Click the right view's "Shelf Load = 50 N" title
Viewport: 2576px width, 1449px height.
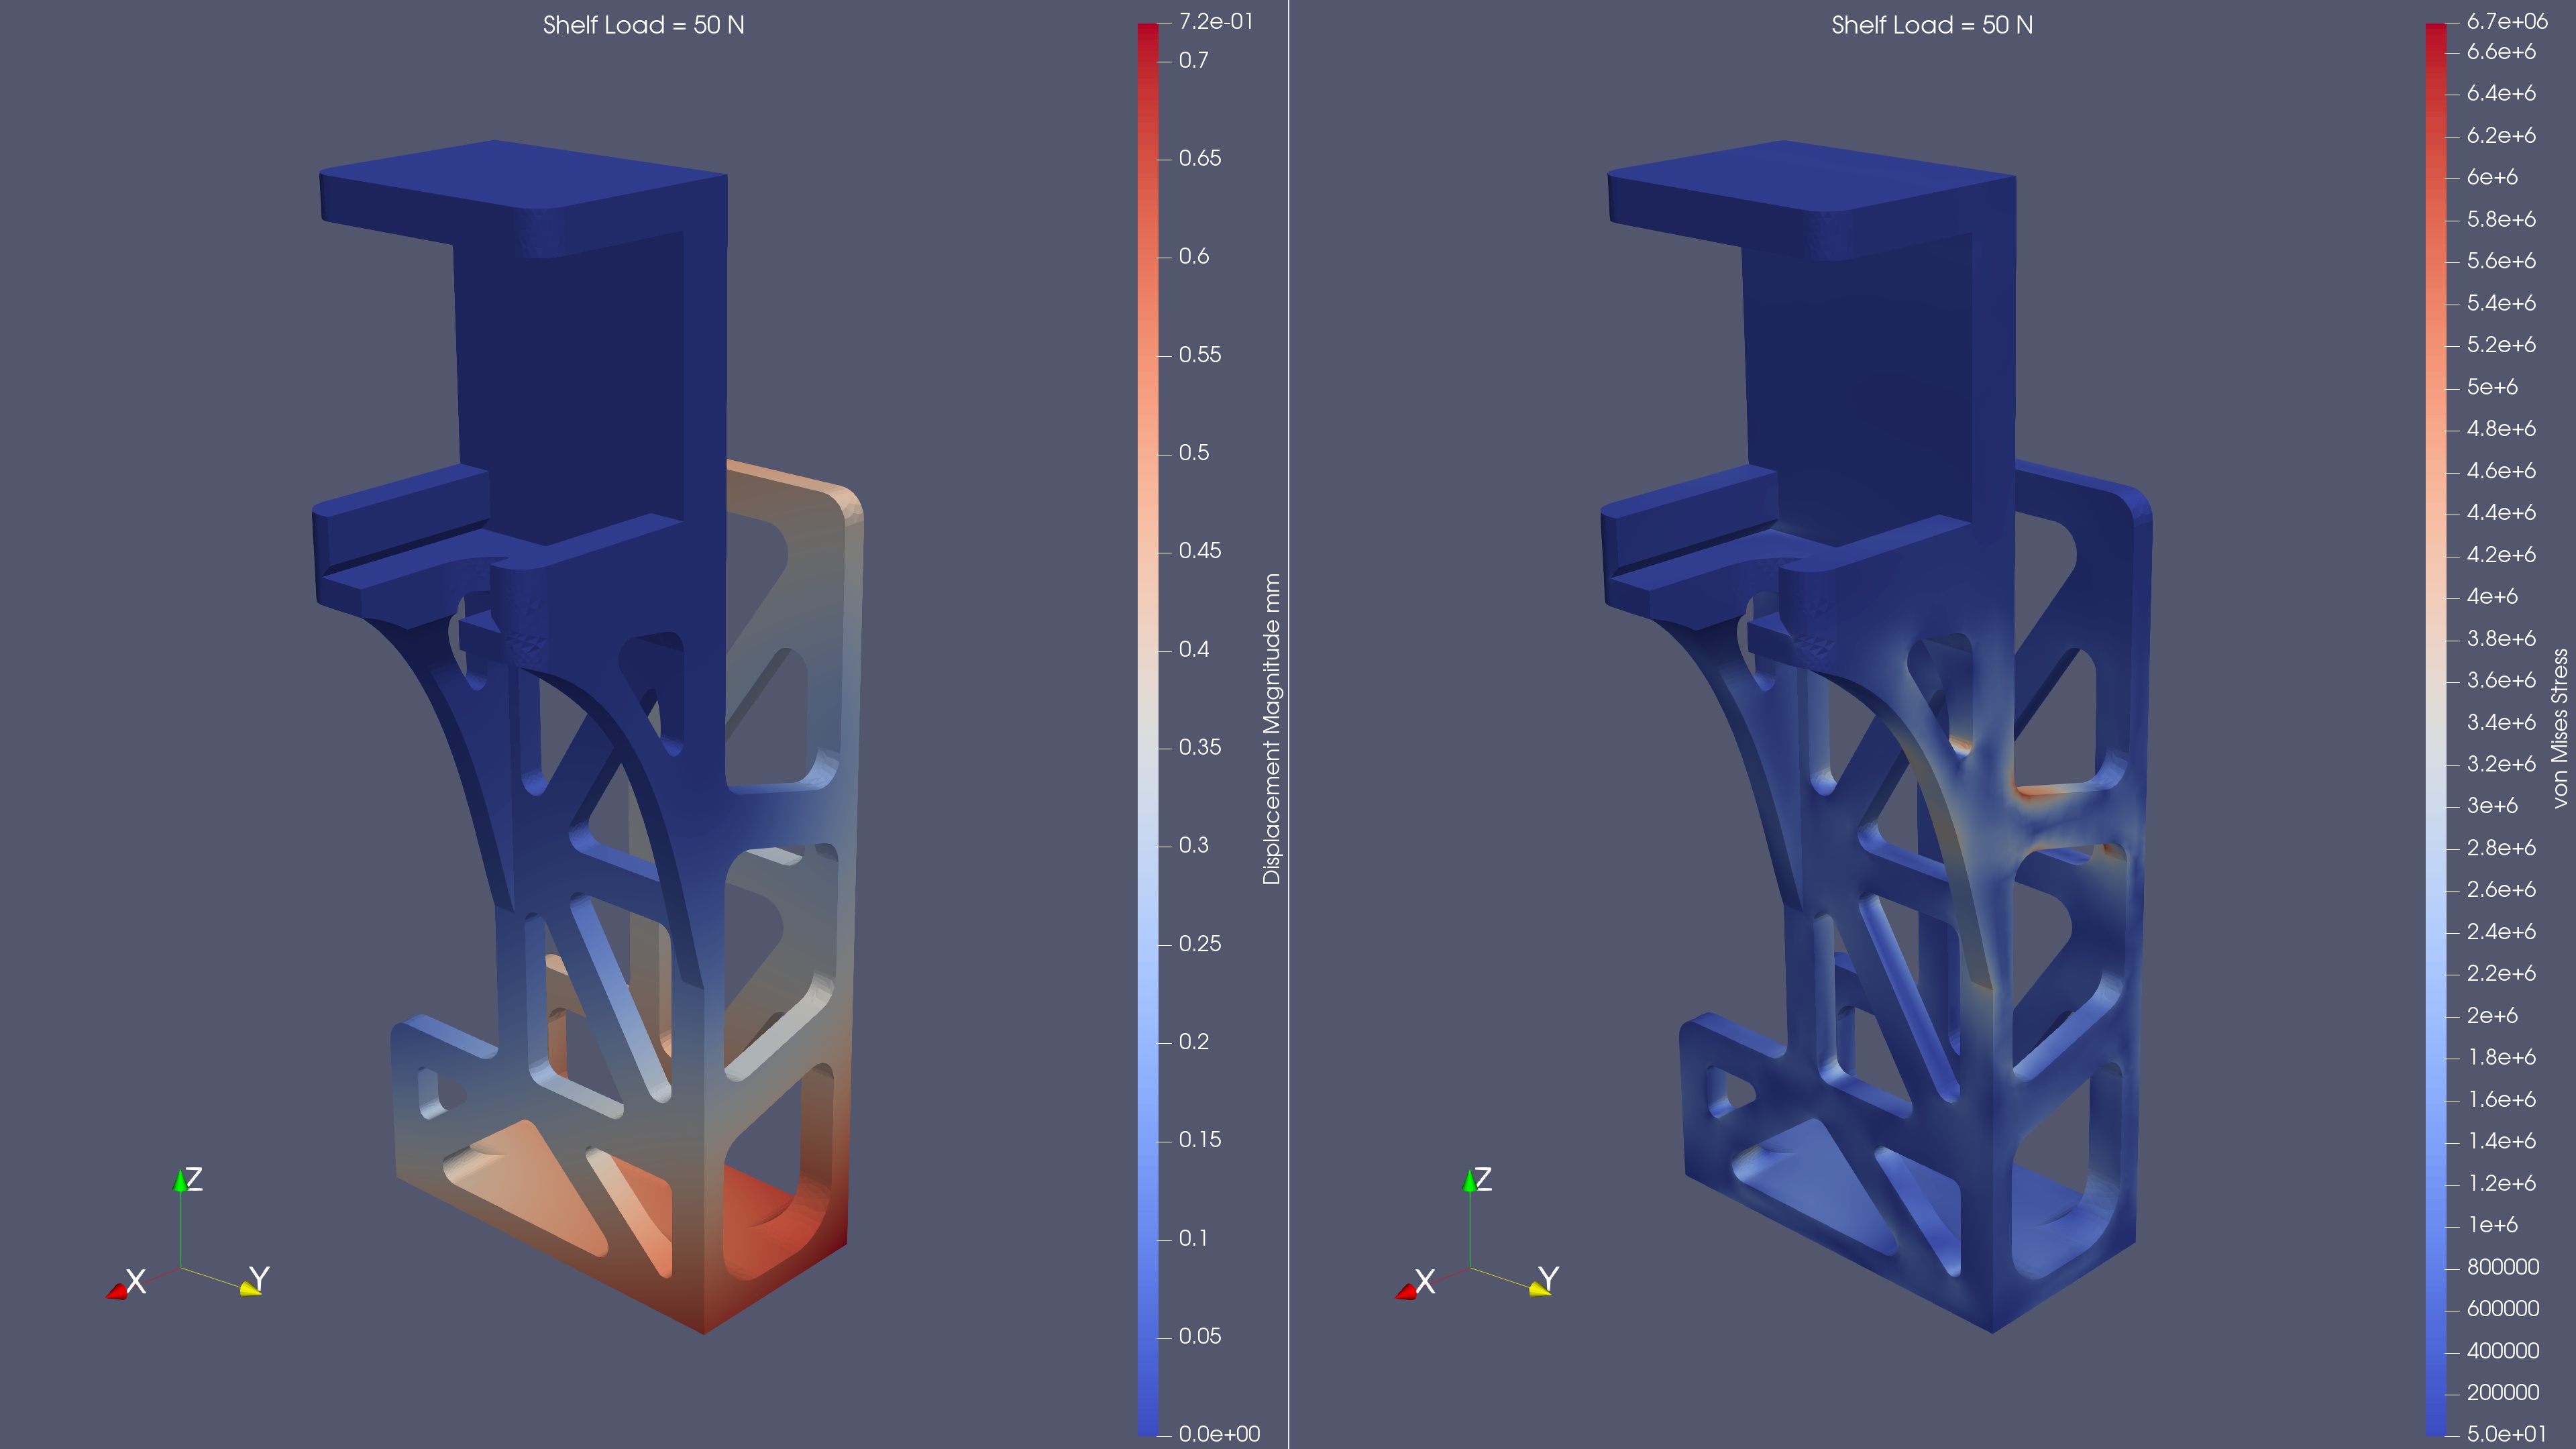[x=1931, y=25]
